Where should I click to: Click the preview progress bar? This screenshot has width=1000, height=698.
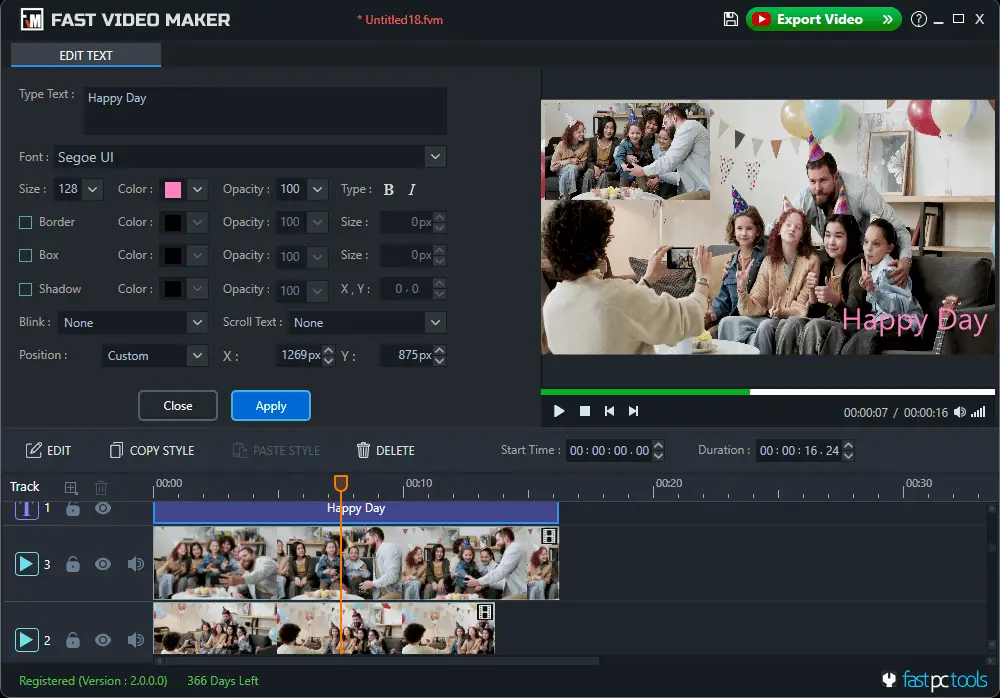pos(767,392)
